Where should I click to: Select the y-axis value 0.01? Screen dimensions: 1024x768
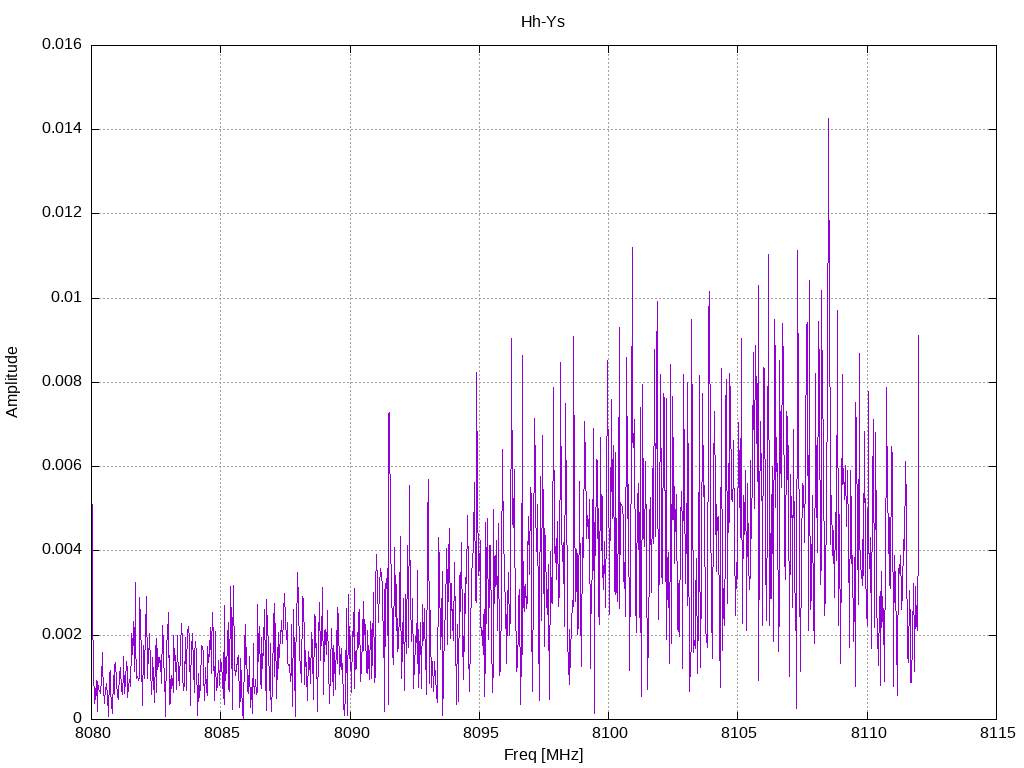[x=67, y=298]
